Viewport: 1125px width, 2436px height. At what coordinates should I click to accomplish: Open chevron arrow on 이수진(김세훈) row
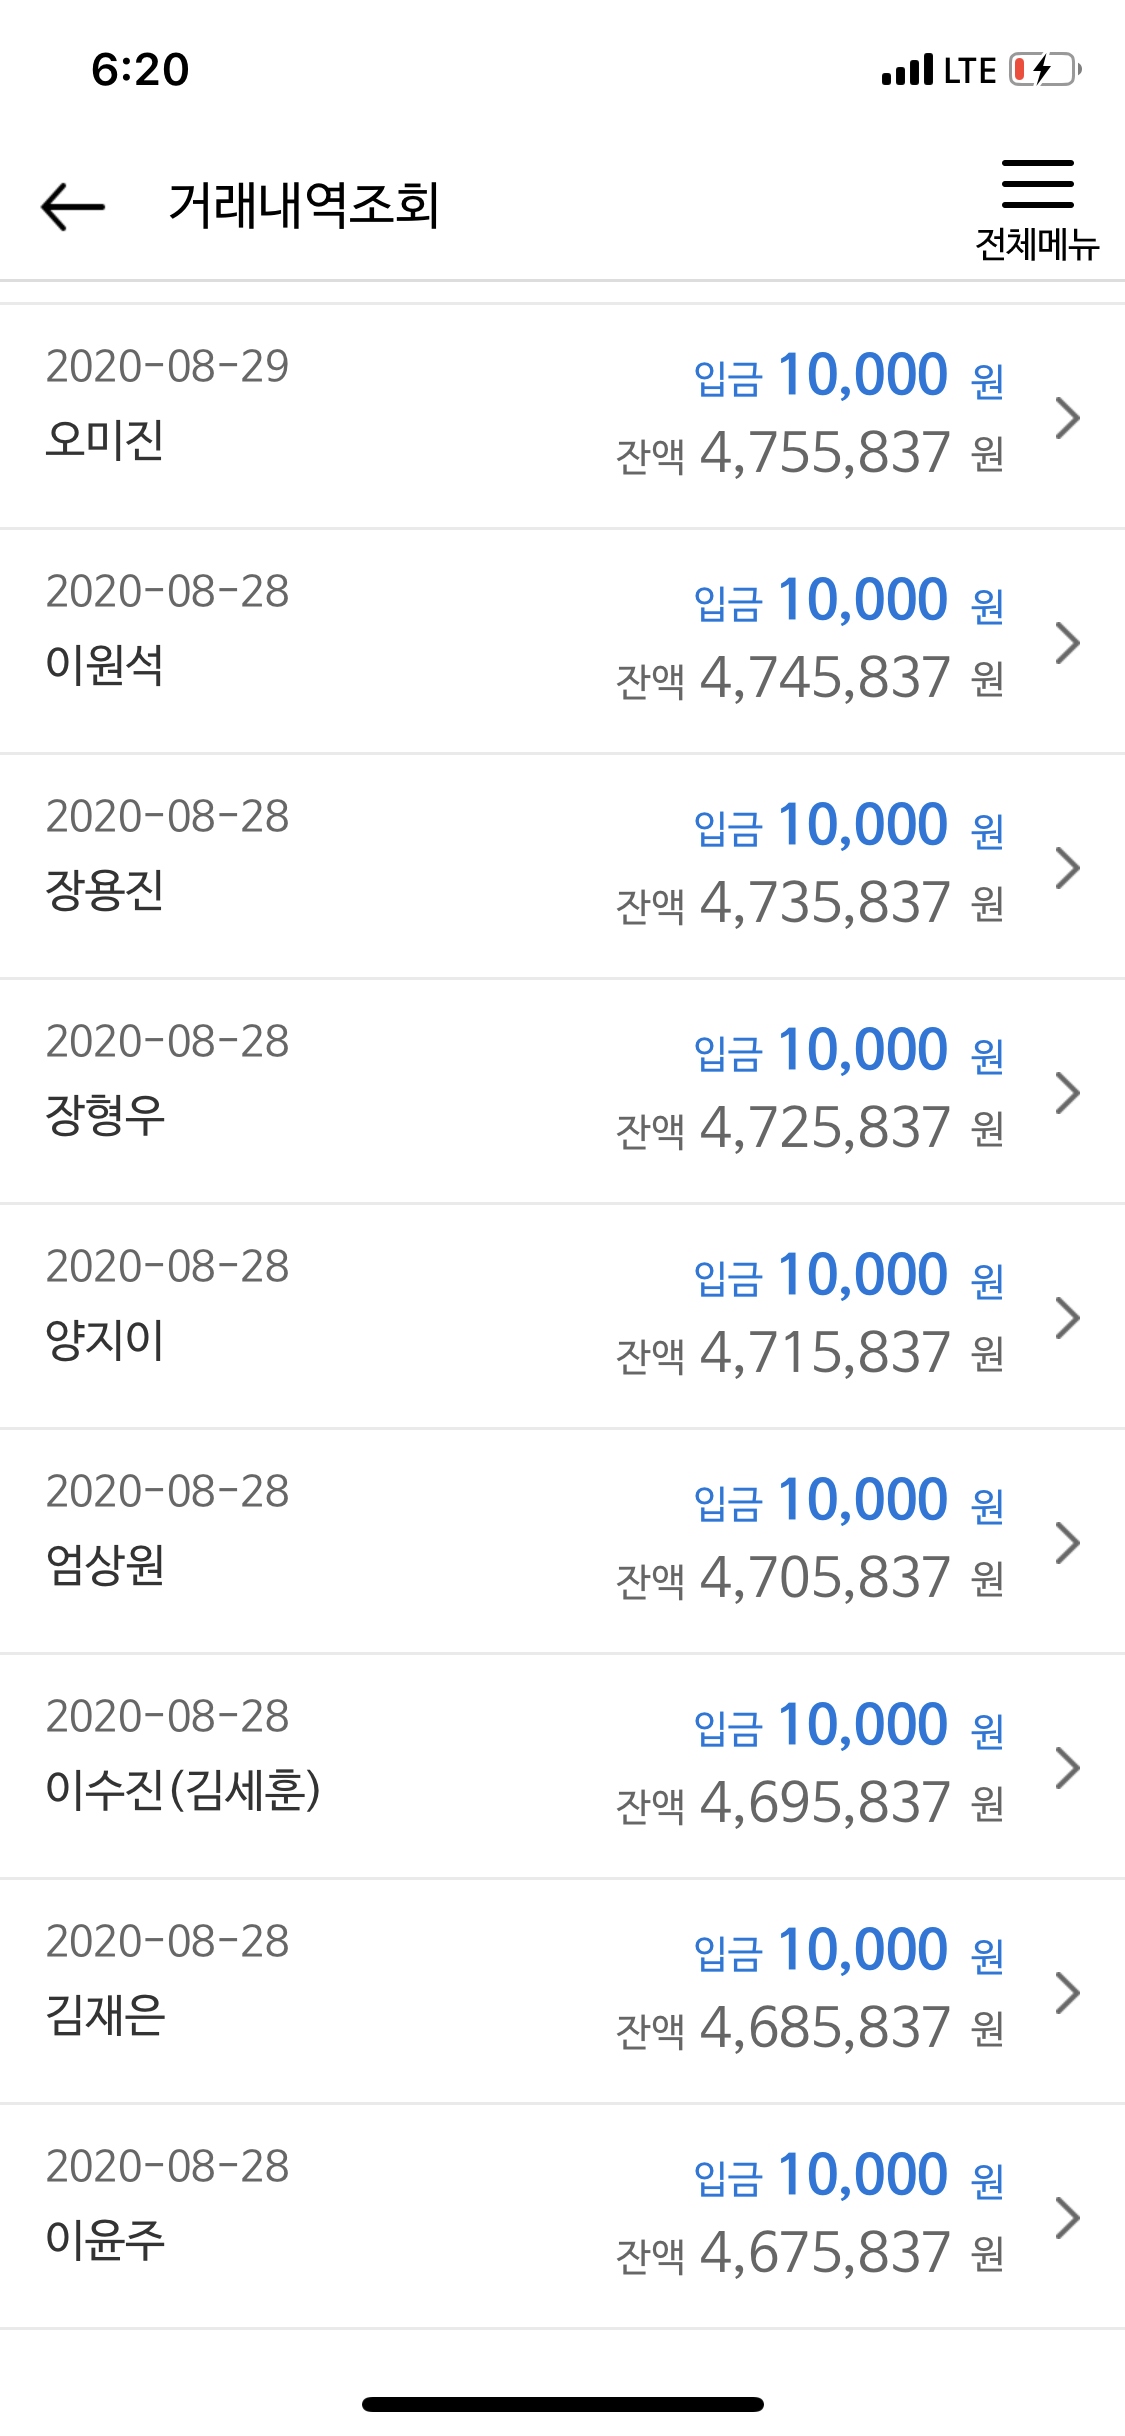click(1068, 1767)
